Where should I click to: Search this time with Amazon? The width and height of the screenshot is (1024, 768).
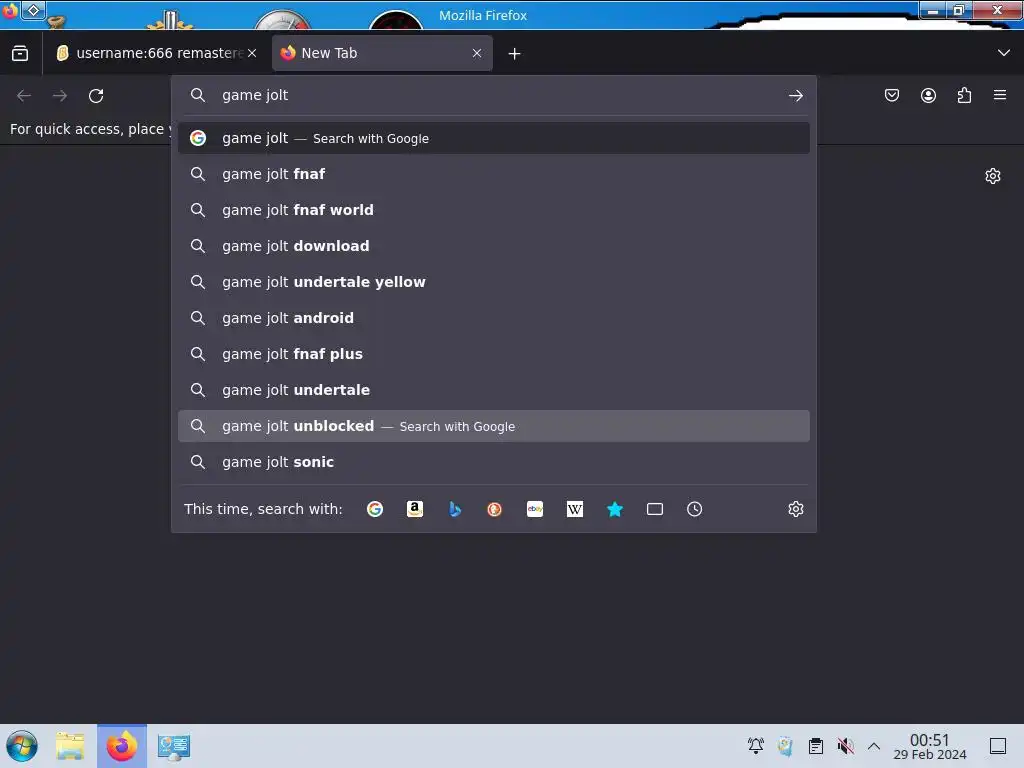(415, 509)
